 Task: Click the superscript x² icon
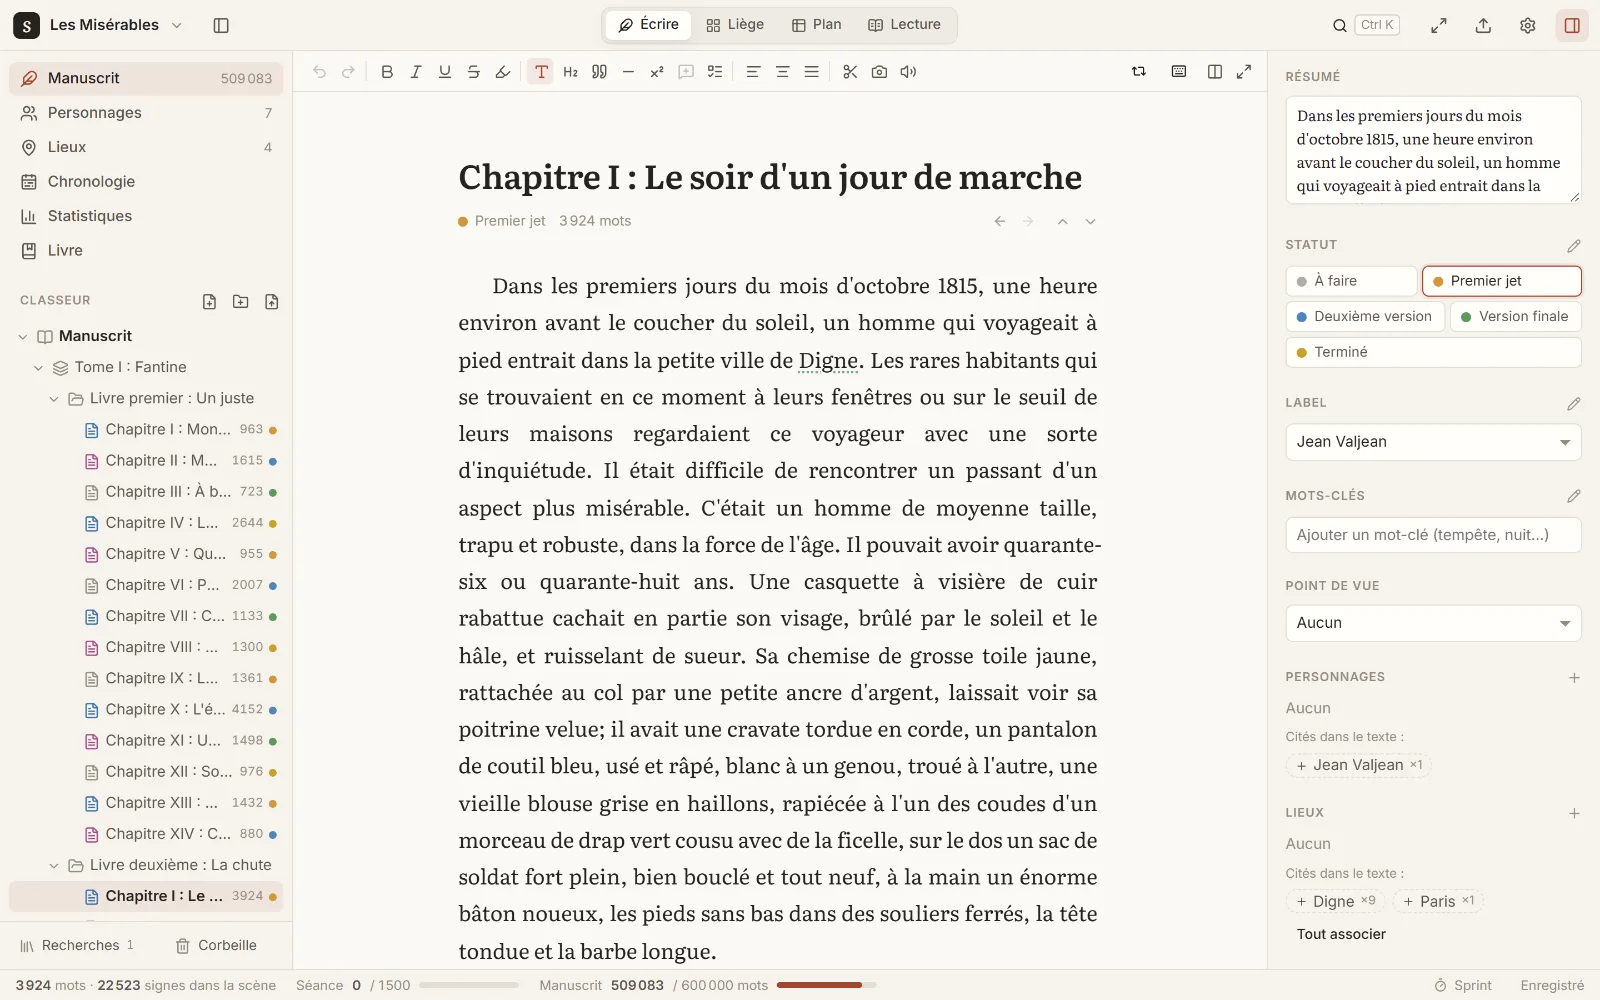pos(657,72)
